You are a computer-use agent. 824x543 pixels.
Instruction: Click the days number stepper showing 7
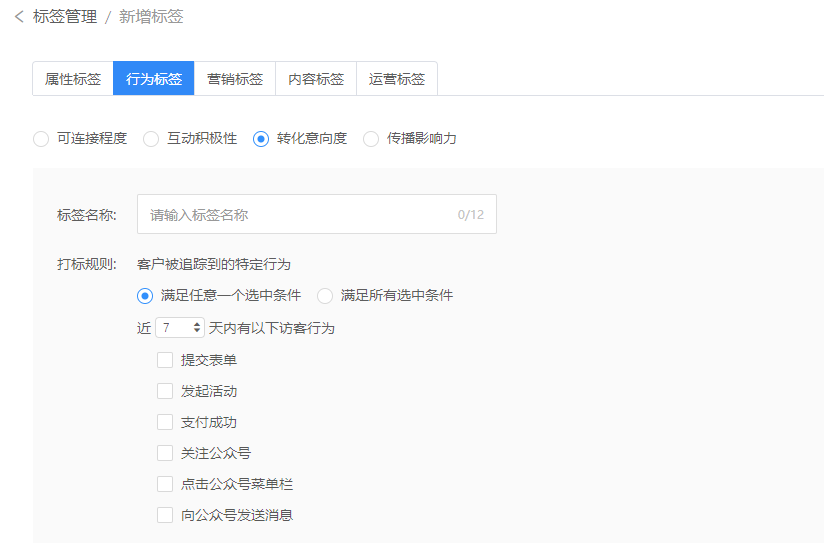[x=180, y=328]
